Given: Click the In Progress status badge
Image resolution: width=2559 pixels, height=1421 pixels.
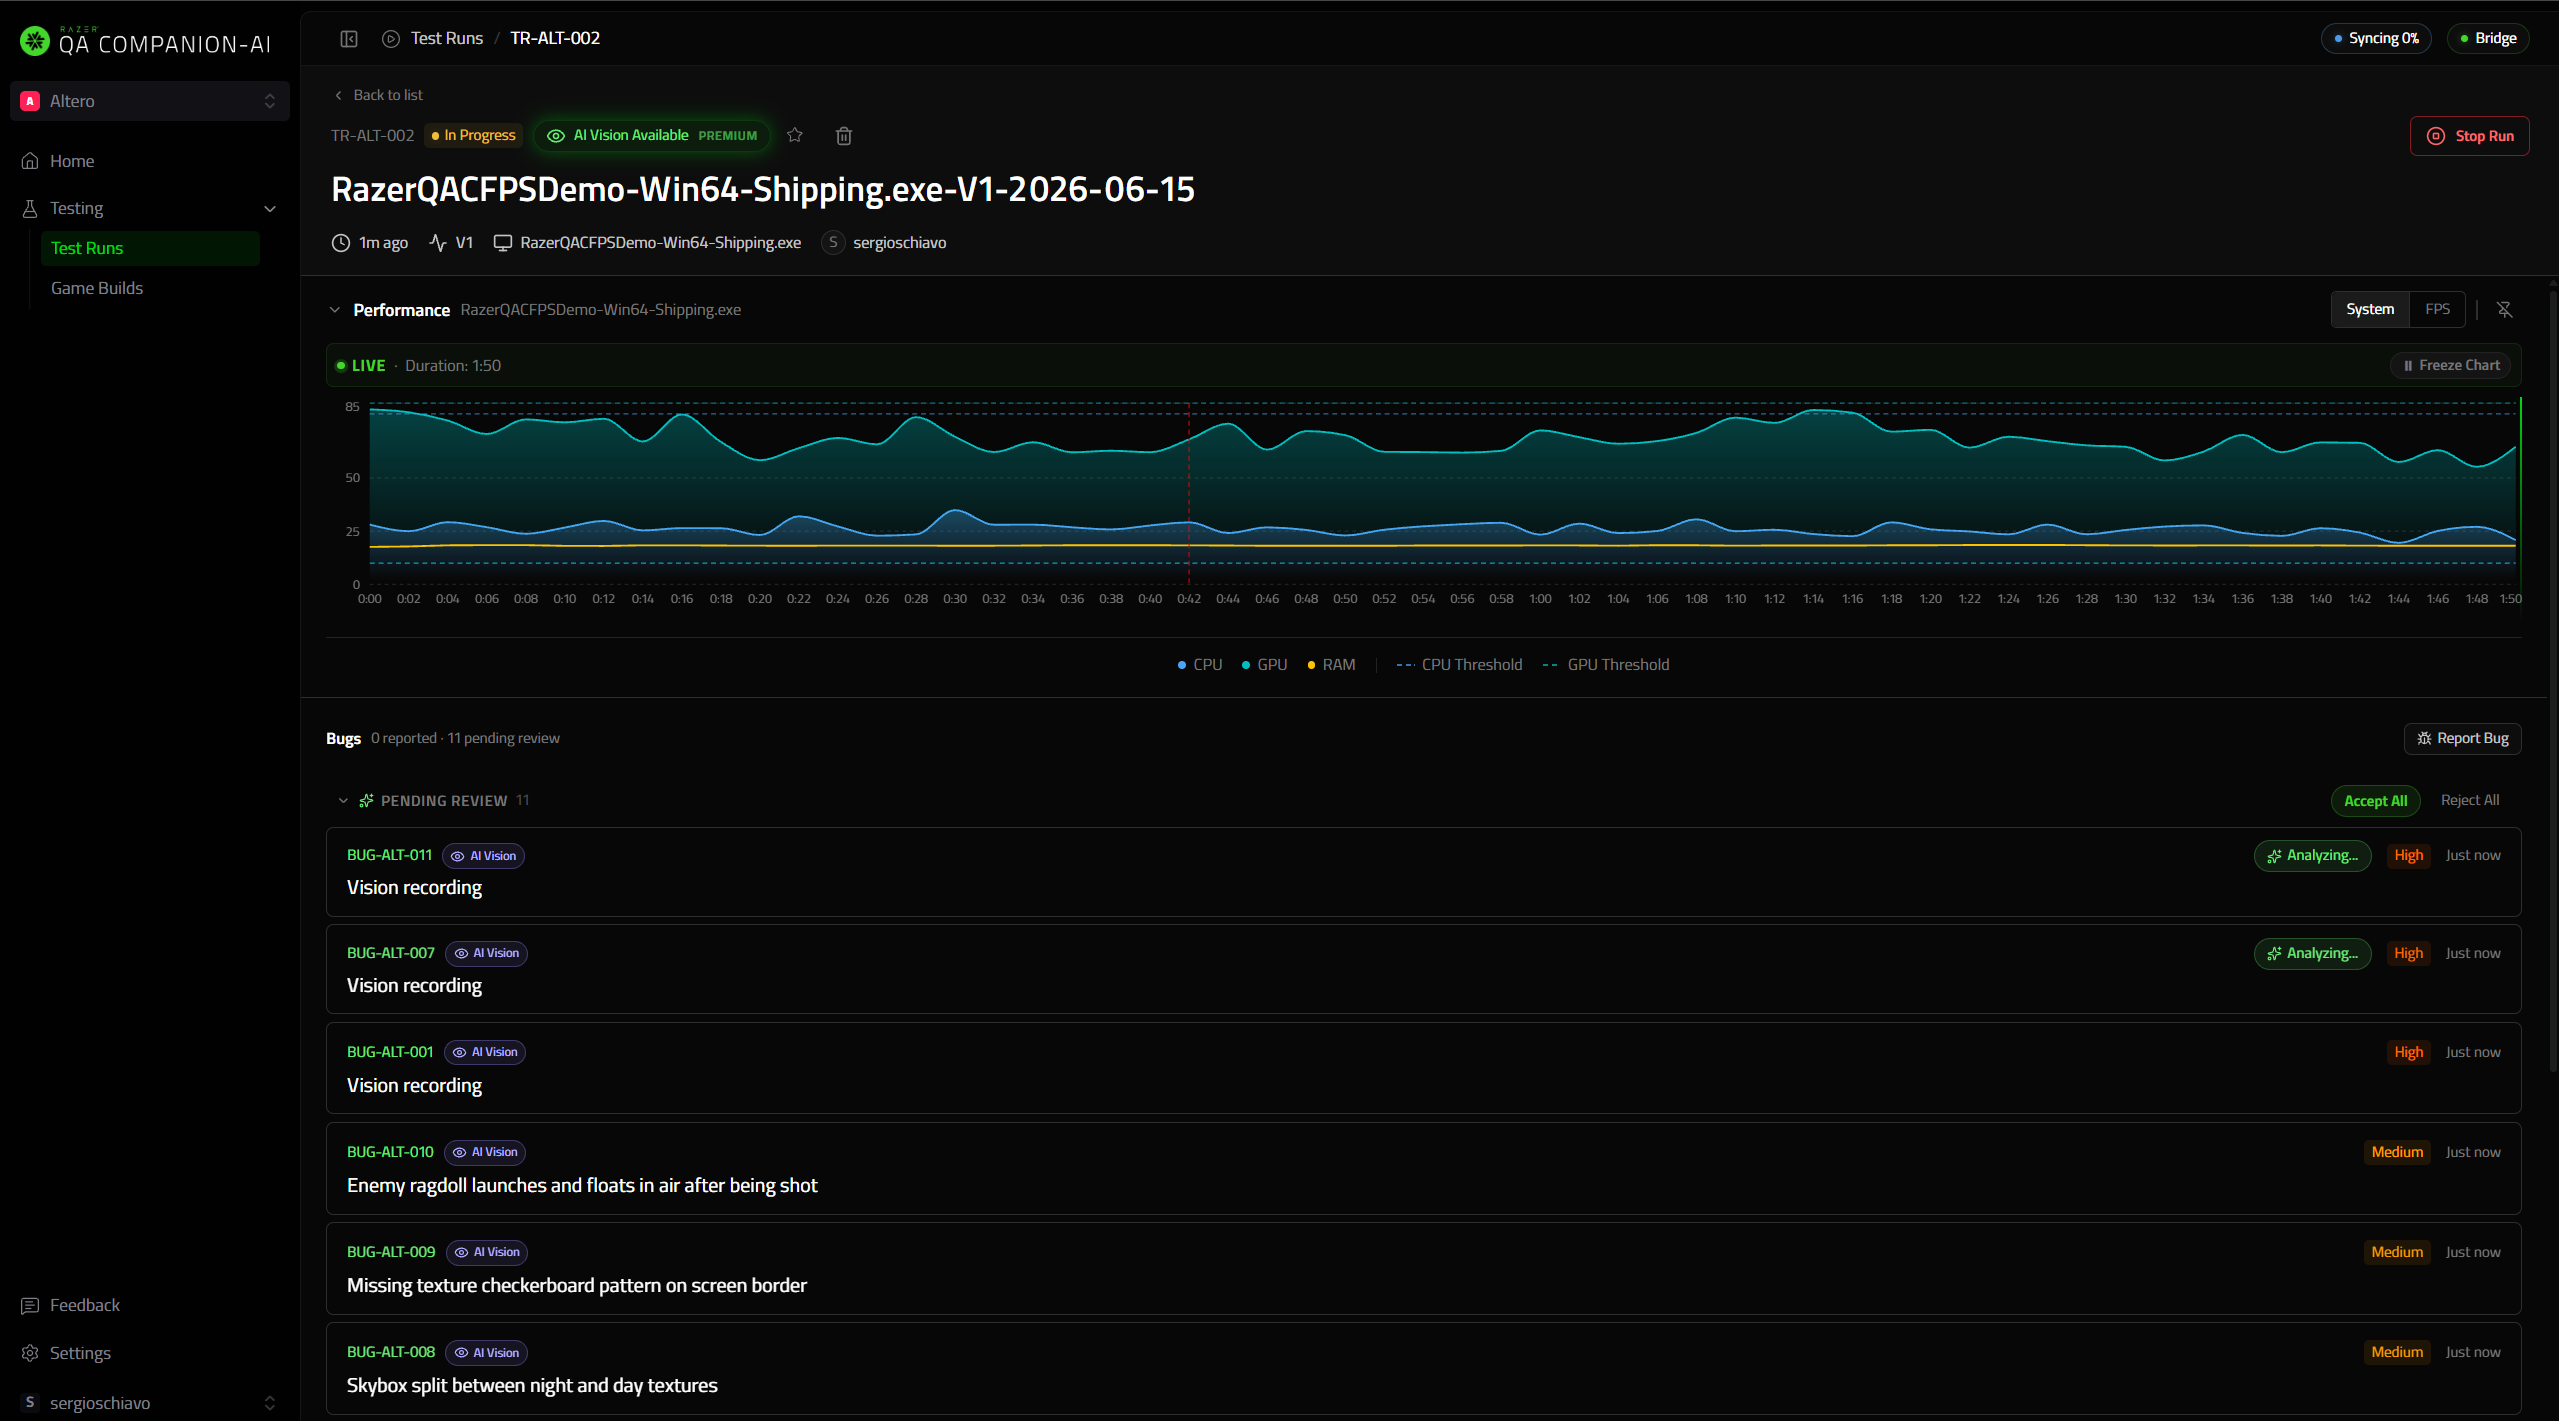Looking at the screenshot, I should coord(474,135).
